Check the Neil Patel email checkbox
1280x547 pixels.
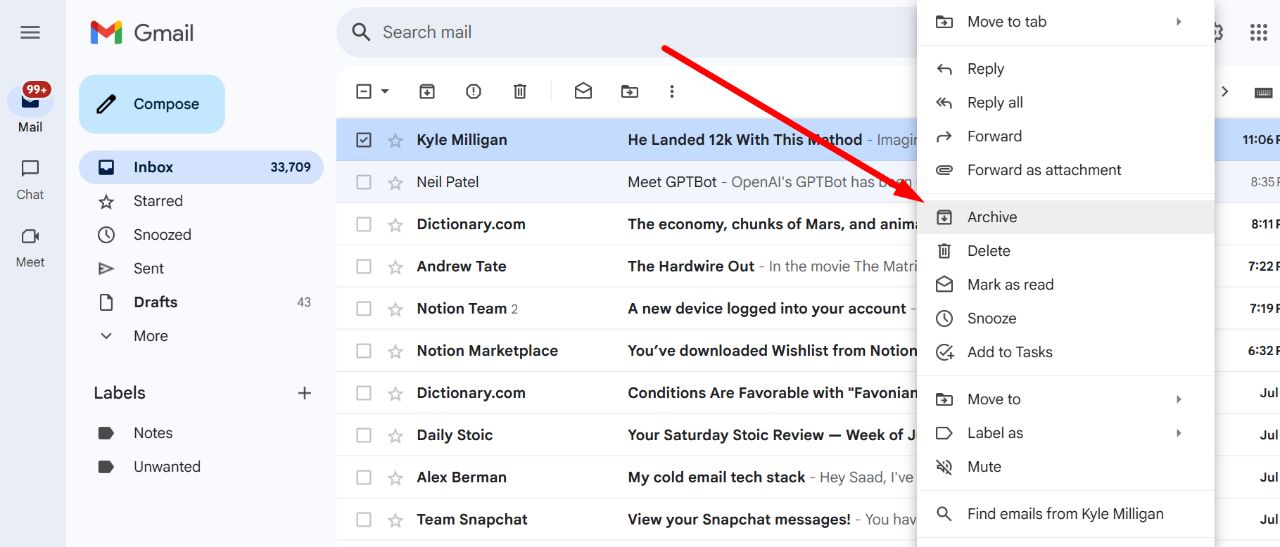(364, 182)
